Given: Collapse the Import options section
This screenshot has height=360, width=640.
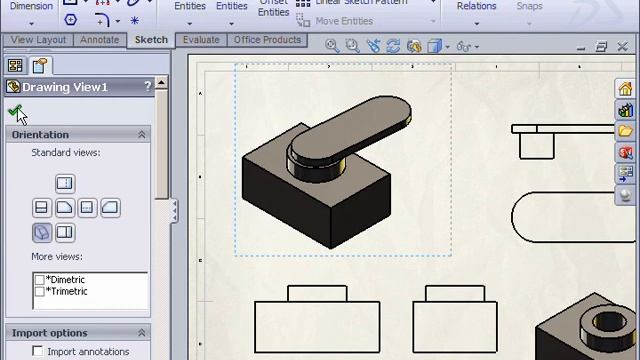Looking at the screenshot, I should pos(142,333).
